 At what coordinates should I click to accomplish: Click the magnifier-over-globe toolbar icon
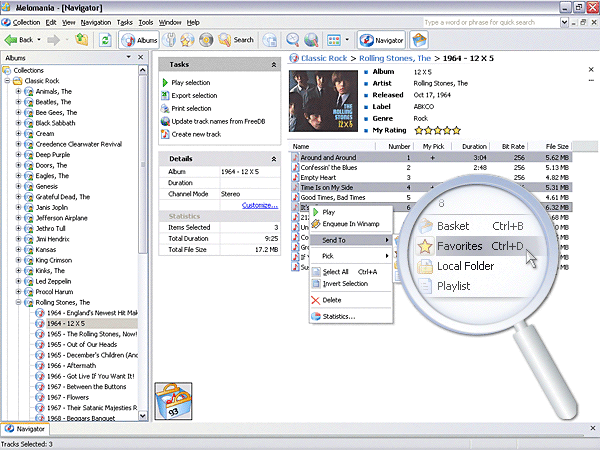coord(311,40)
